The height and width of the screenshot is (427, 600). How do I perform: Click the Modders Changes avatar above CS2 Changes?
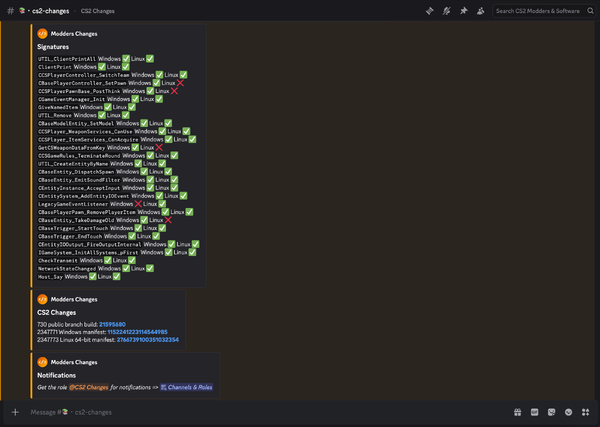click(x=42, y=299)
